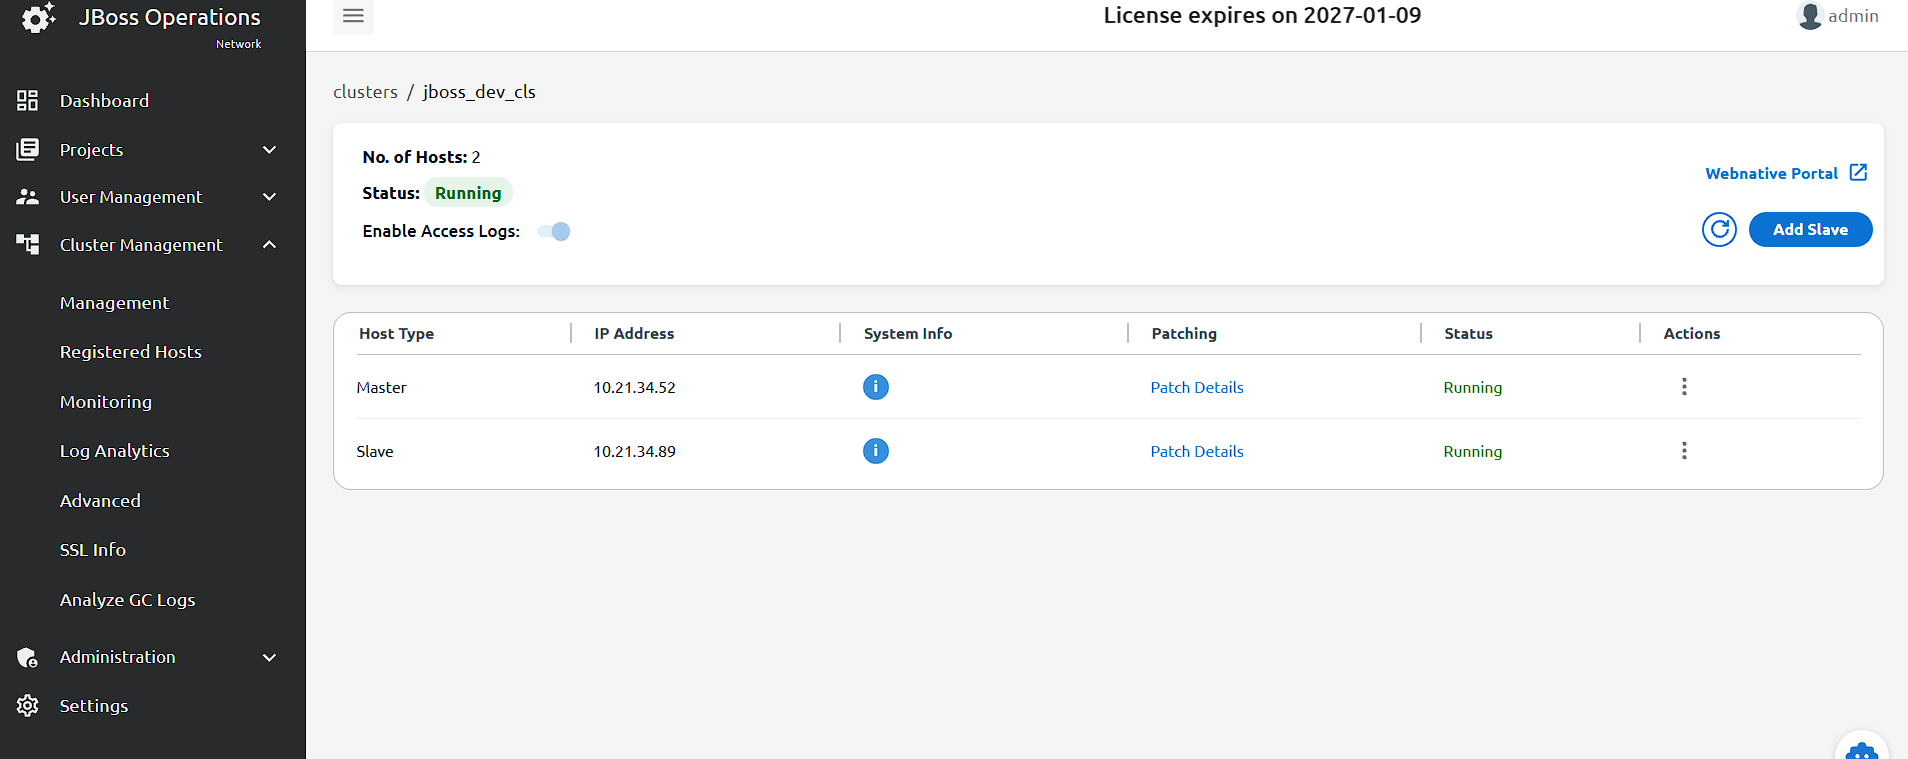Click the Cluster Management tree icon
The height and width of the screenshot is (759, 1908).
[x=28, y=244]
